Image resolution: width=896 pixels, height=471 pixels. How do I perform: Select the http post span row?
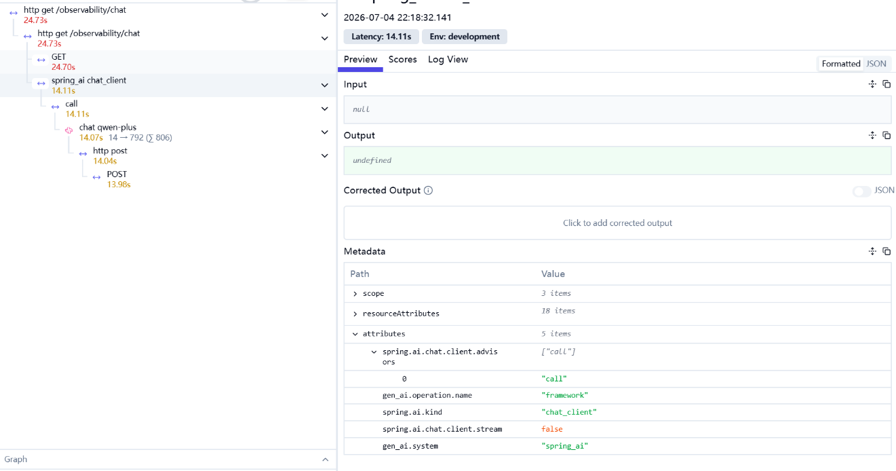[x=166, y=155]
